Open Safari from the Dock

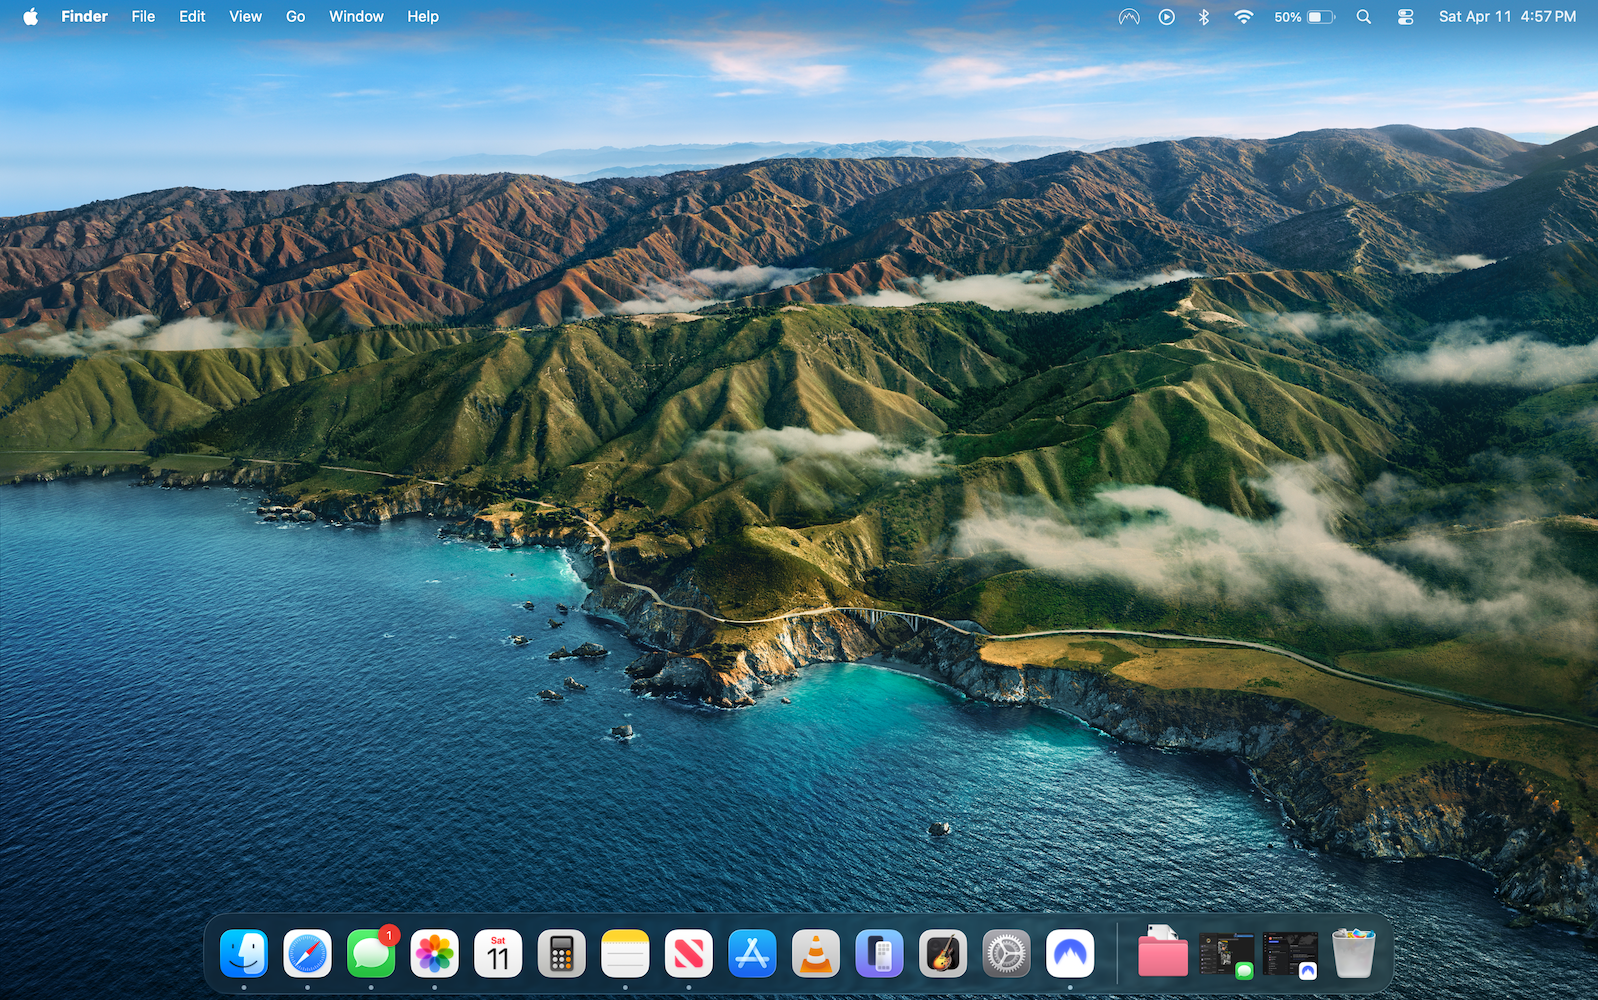307,954
